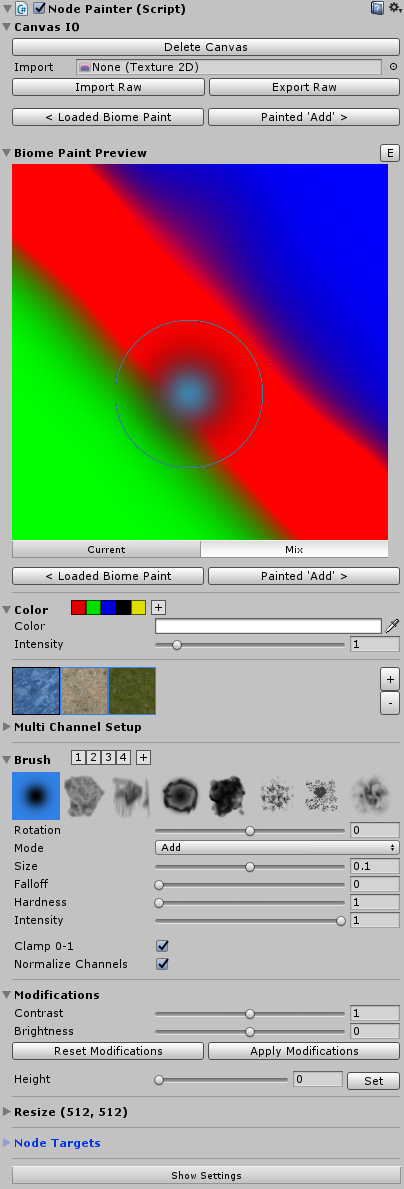
Task: Open the component help book icon
Action: [x=377, y=8]
